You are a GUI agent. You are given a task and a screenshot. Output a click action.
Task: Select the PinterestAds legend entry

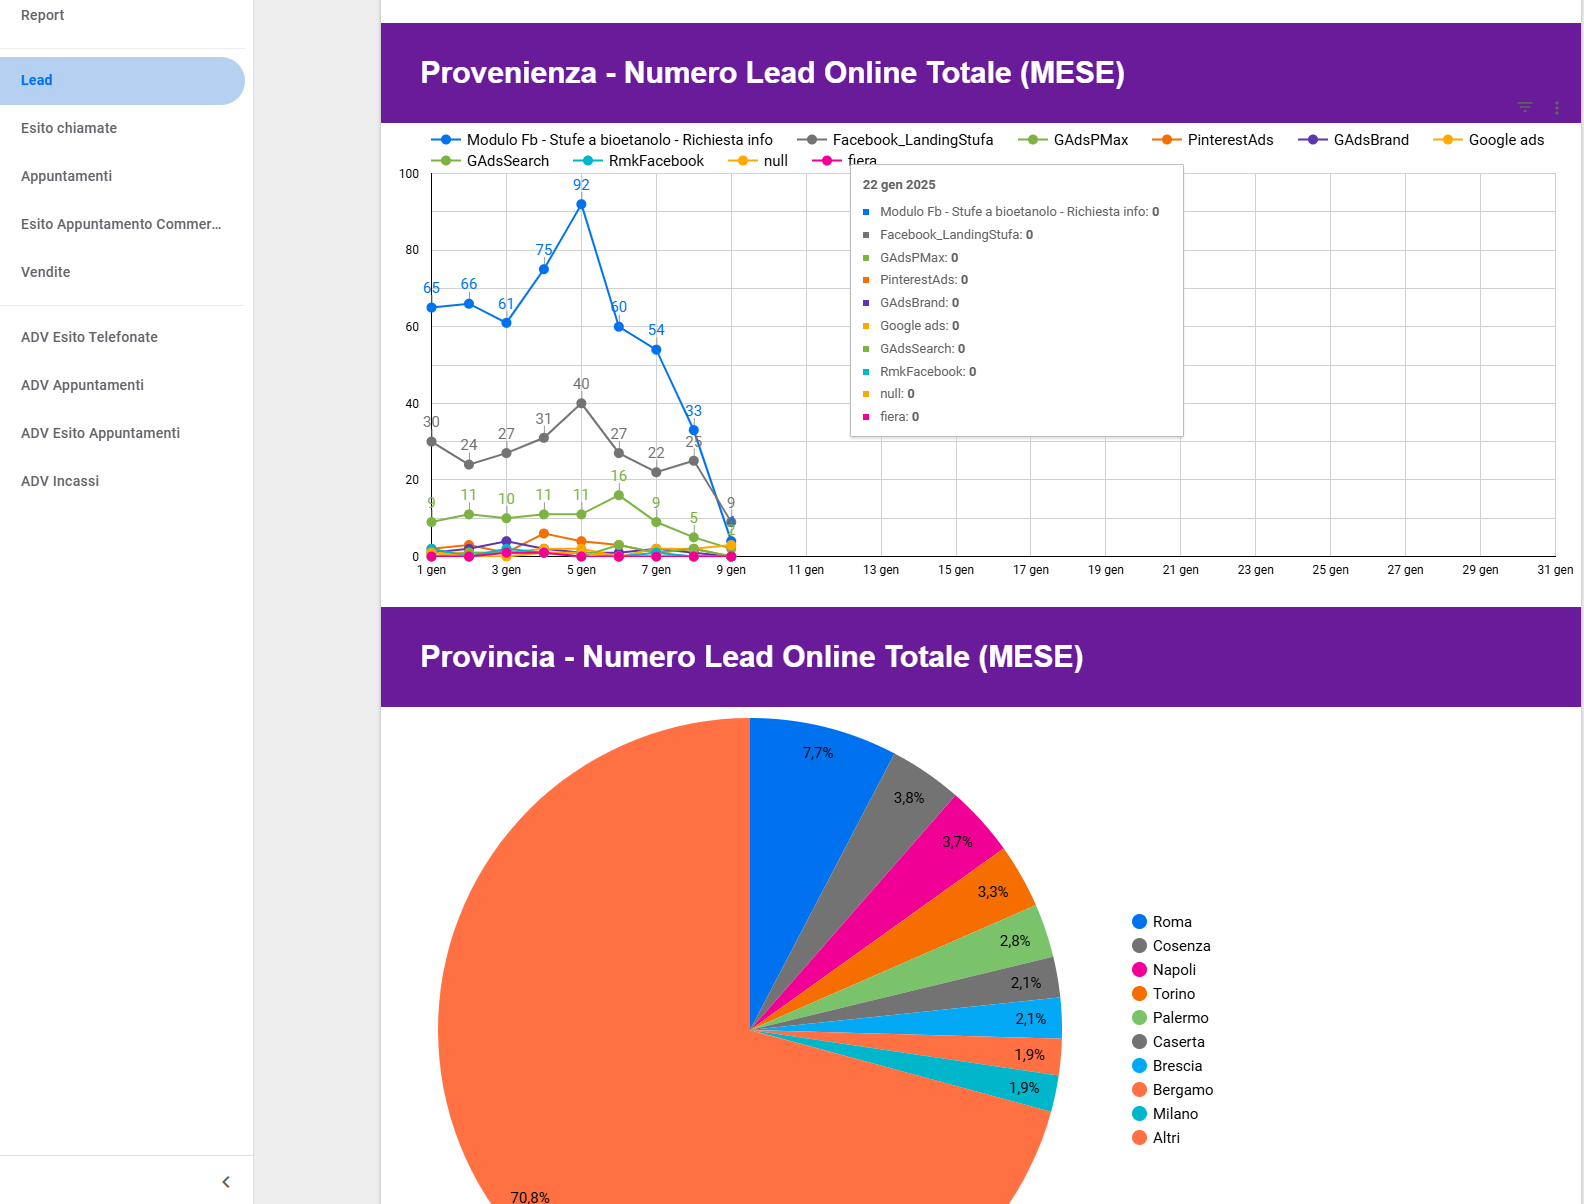[x=1213, y=140]
